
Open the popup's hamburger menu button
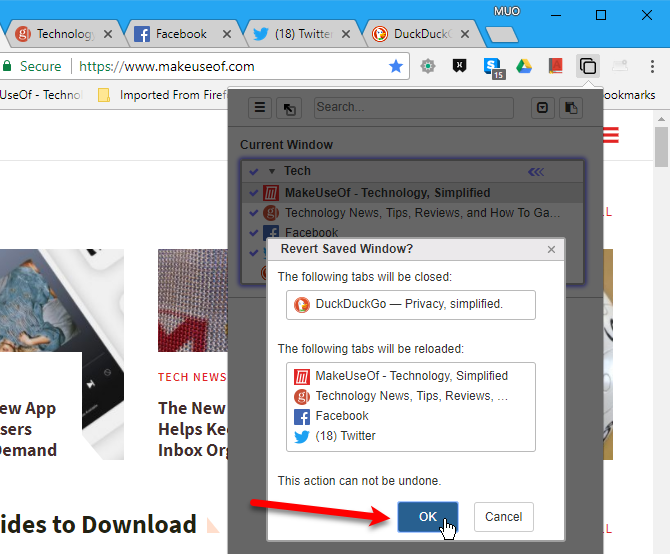click(x=259, y=108)
